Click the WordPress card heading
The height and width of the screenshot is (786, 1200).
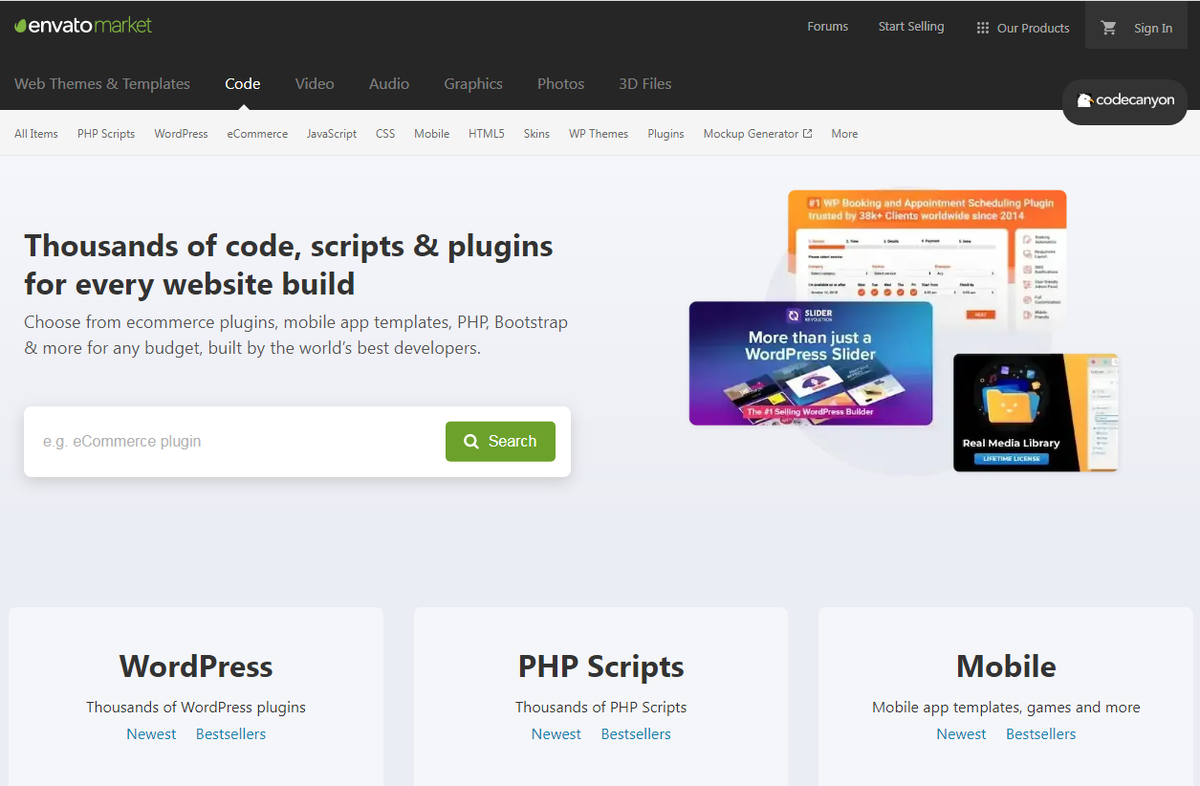pos(196,666)
